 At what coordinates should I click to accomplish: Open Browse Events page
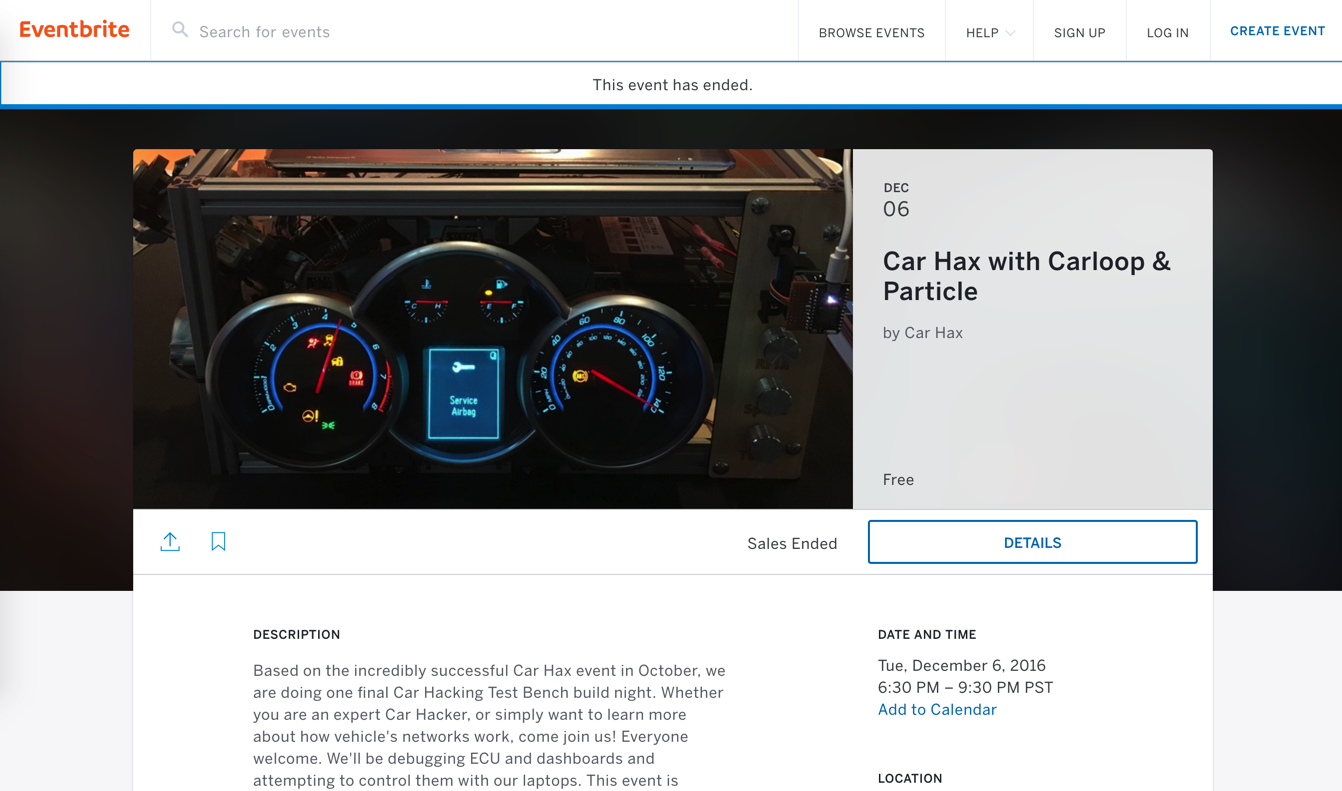tap(871, 32)
